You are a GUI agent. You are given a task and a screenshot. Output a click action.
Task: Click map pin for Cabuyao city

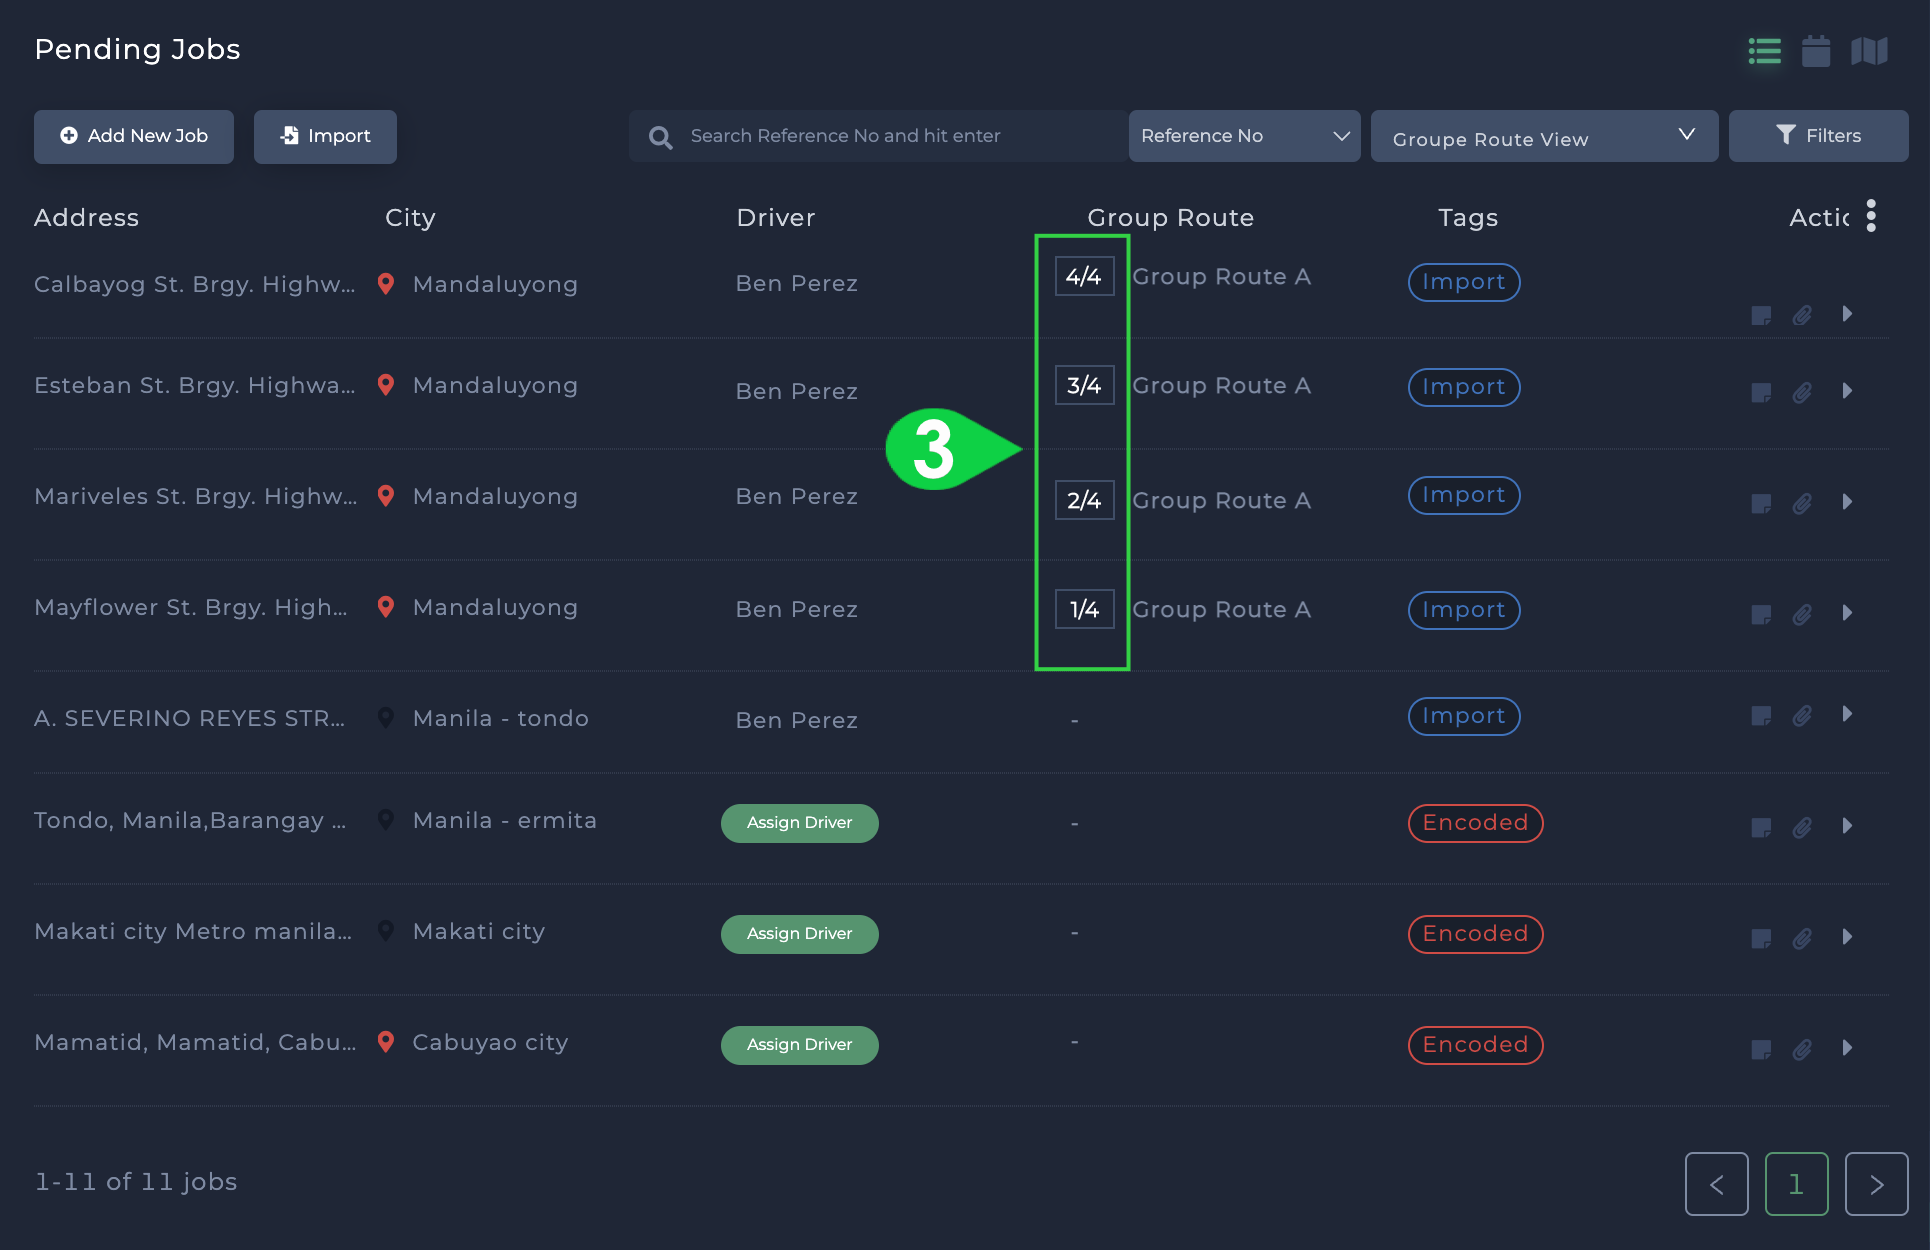pyautogui.click(x=386, y=1042)
